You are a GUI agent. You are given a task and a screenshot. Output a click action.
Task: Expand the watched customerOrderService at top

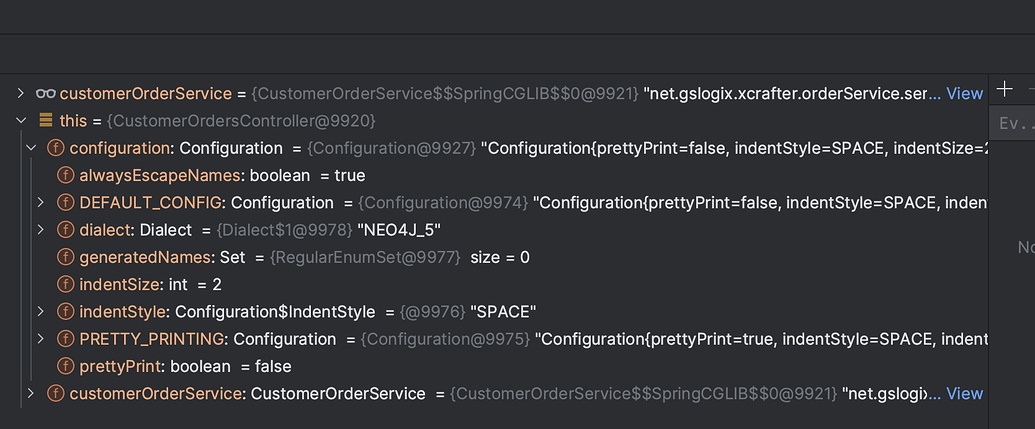coord(21,93)
